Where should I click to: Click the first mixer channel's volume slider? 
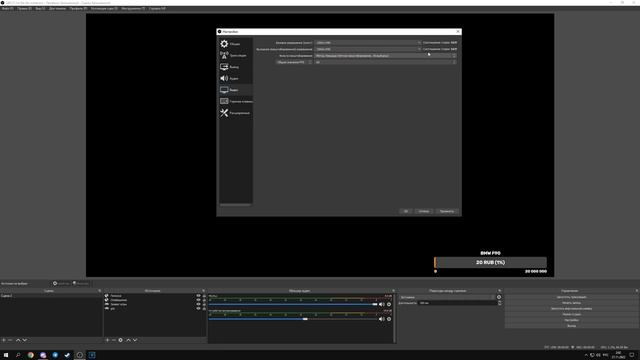[x=293, y=304]
